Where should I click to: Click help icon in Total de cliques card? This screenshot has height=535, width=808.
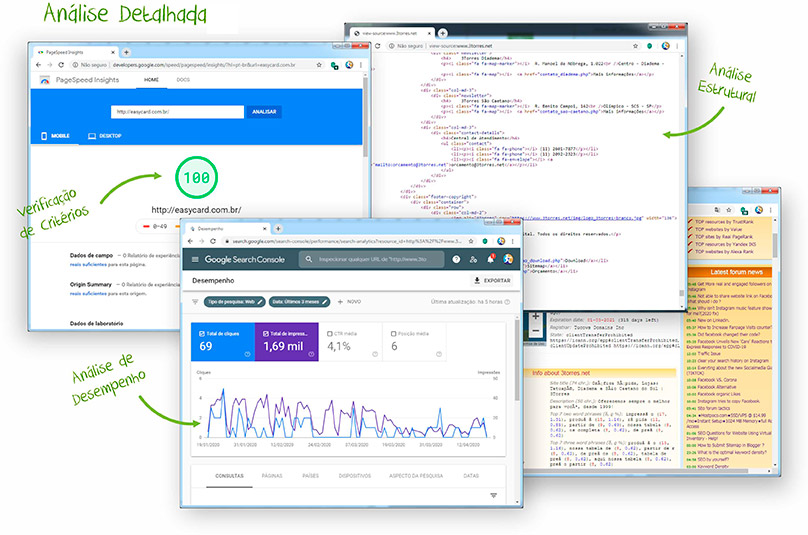[247, 354]
